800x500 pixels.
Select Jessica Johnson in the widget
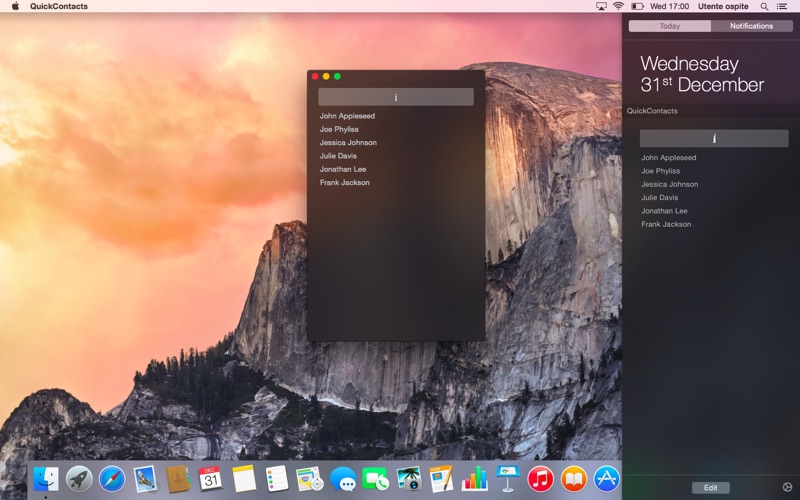coord(669,184)
